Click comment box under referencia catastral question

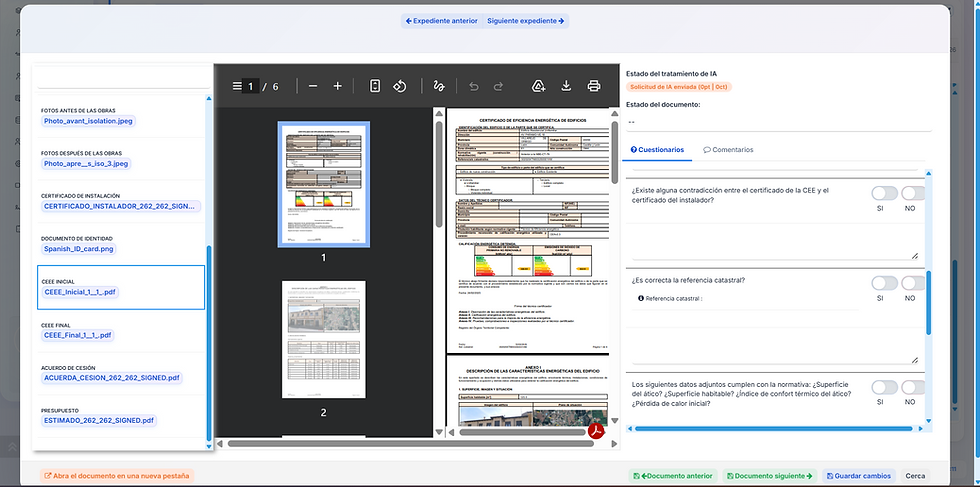[x=776, y=346]
